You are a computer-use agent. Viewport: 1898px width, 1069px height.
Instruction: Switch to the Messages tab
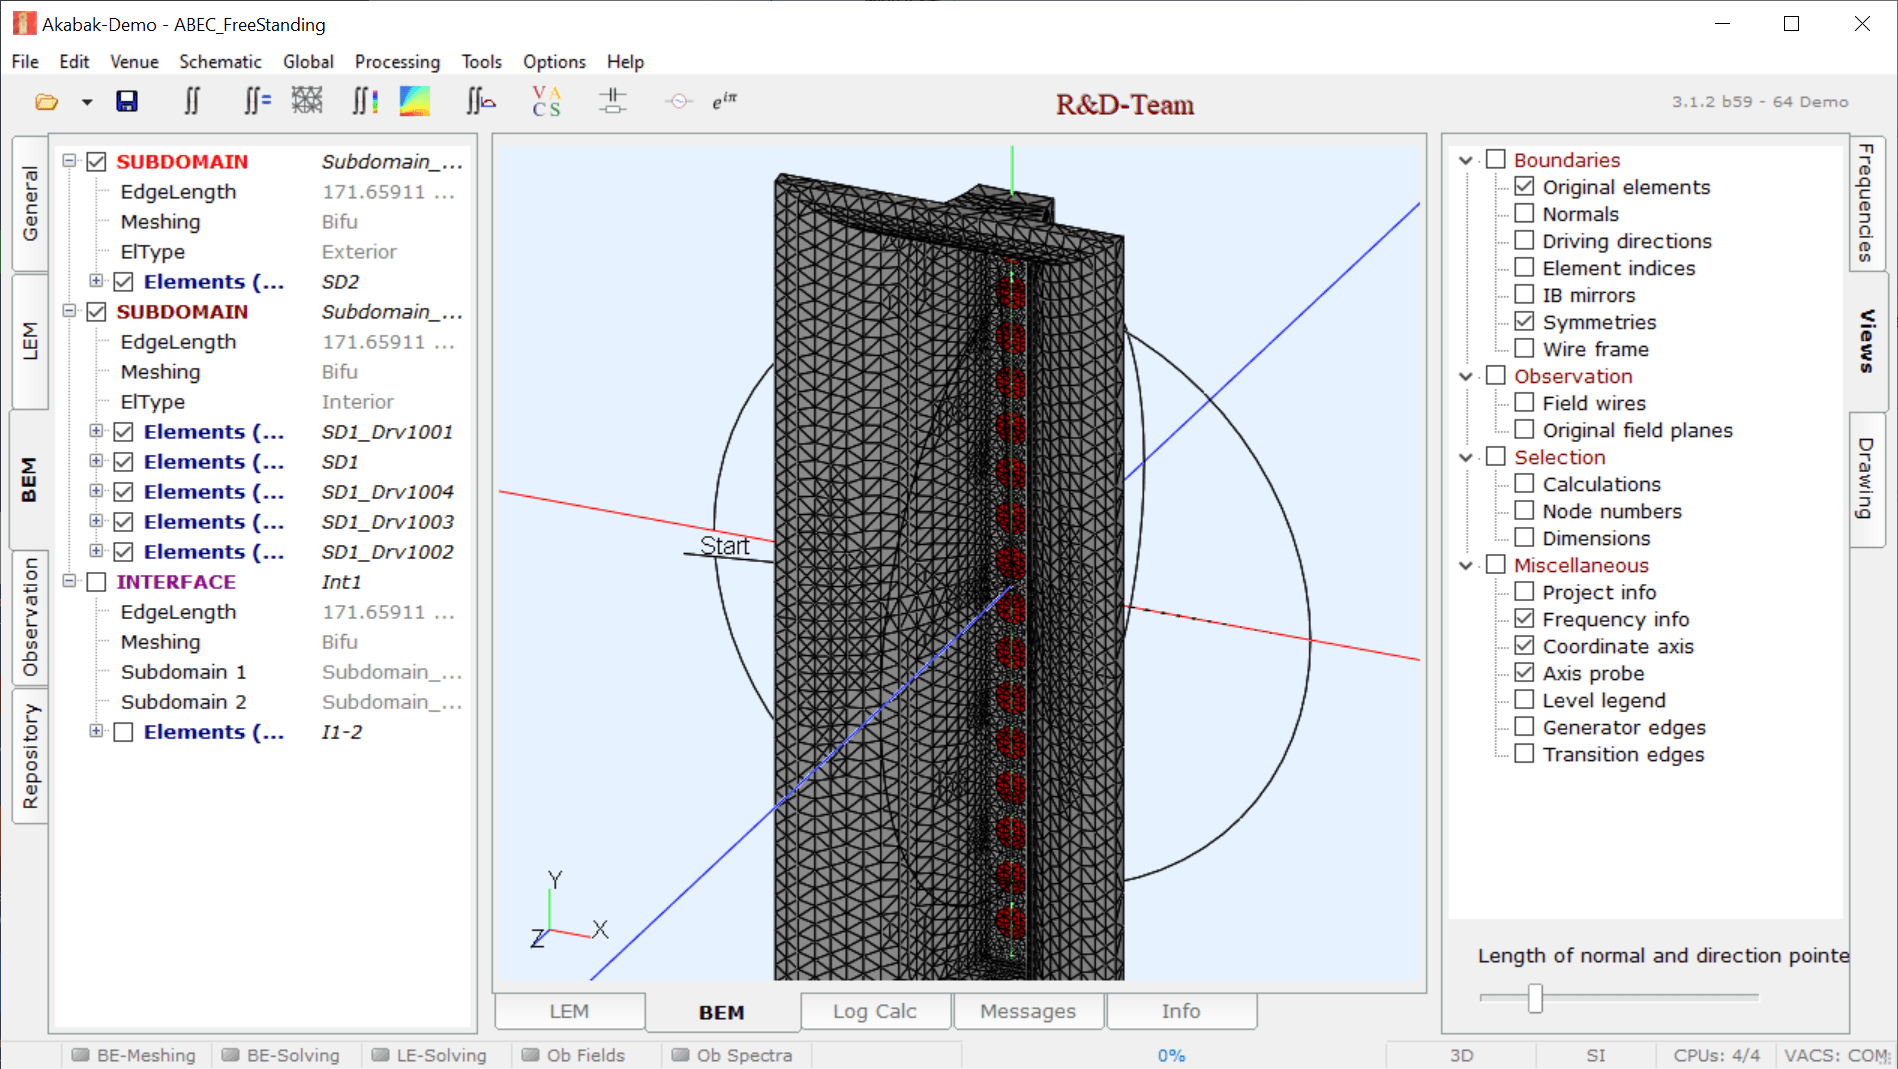pyautogui.click(x=1028, y=1011)
